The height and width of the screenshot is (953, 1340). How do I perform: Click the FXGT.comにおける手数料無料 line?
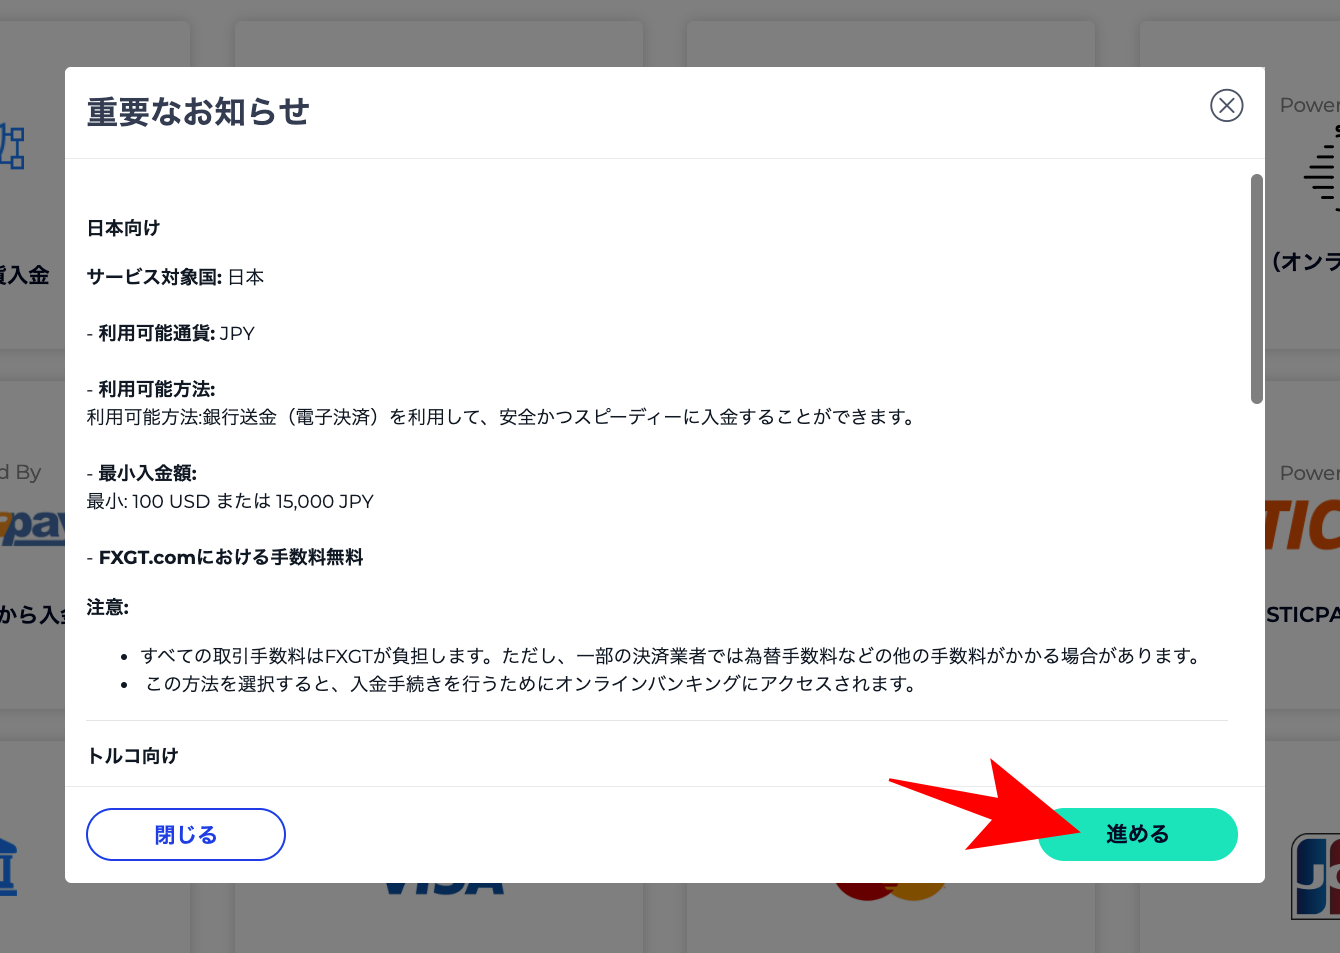point(225,557)
